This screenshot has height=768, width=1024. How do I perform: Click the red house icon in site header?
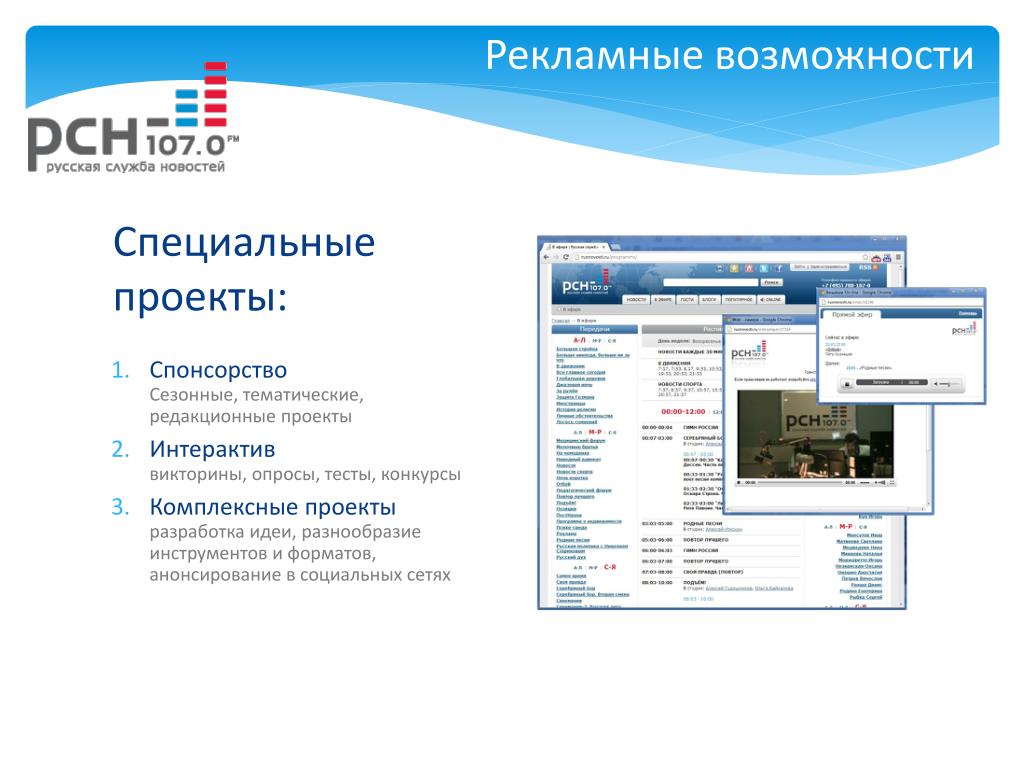coord(749,268)
